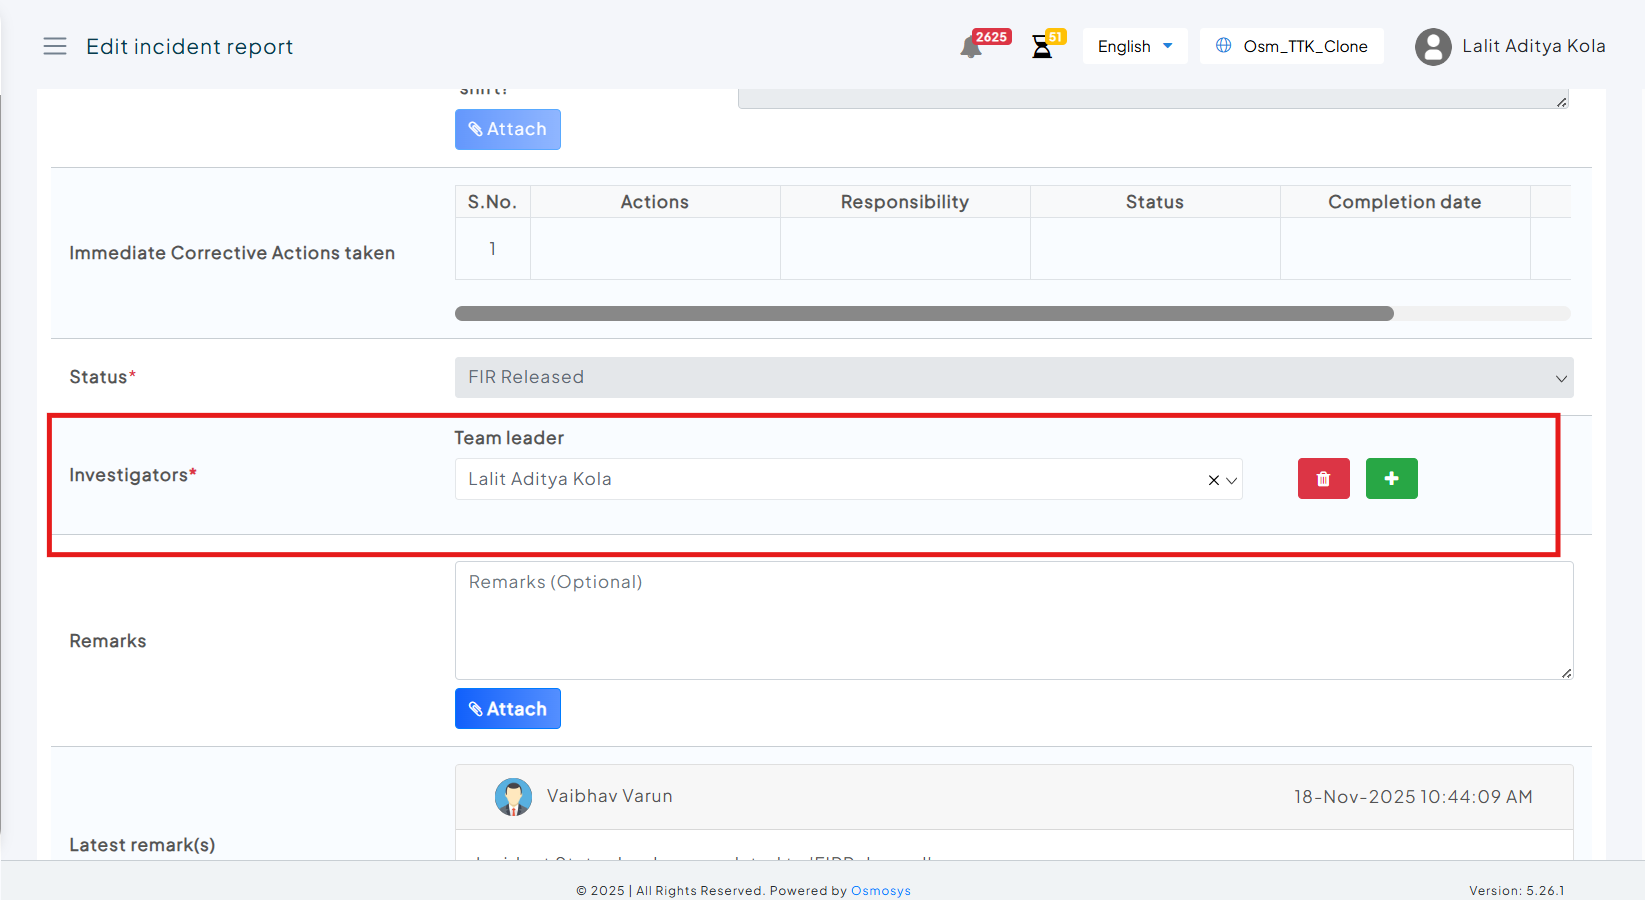The width and height of the screenshot is (1645, 900).
Task: Expand the Team leader dropdown arrow
Action: [x=1232, y=480]
